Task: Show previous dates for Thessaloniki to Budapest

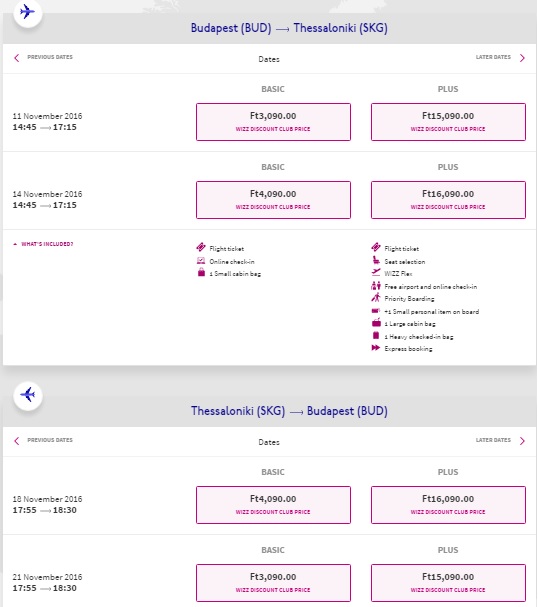Action: tap(43, 440)
